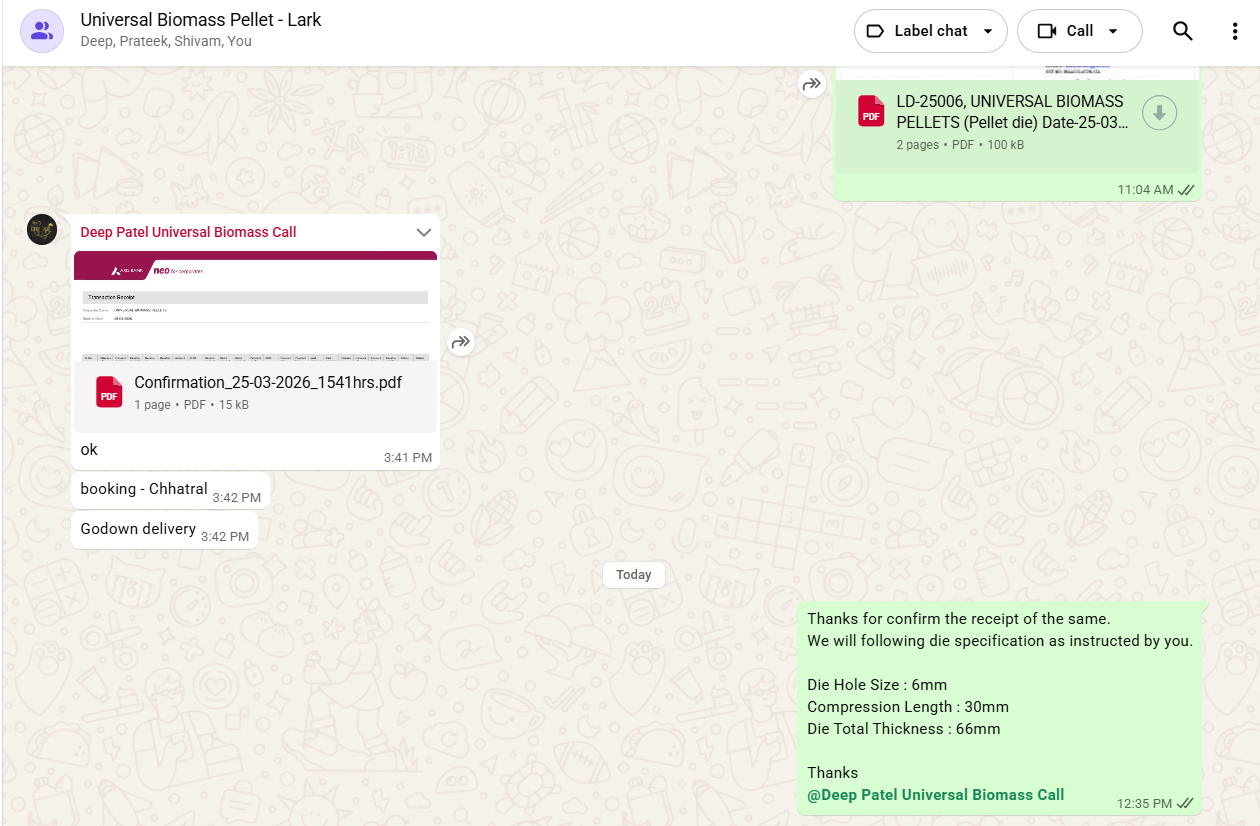Forward the Confirmation PDF message

tap(460, 342)
